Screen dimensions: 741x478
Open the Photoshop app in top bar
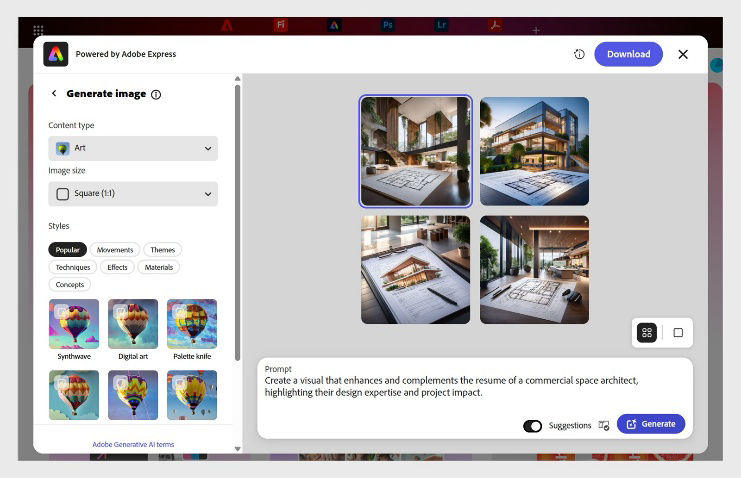tap(388, 25)
